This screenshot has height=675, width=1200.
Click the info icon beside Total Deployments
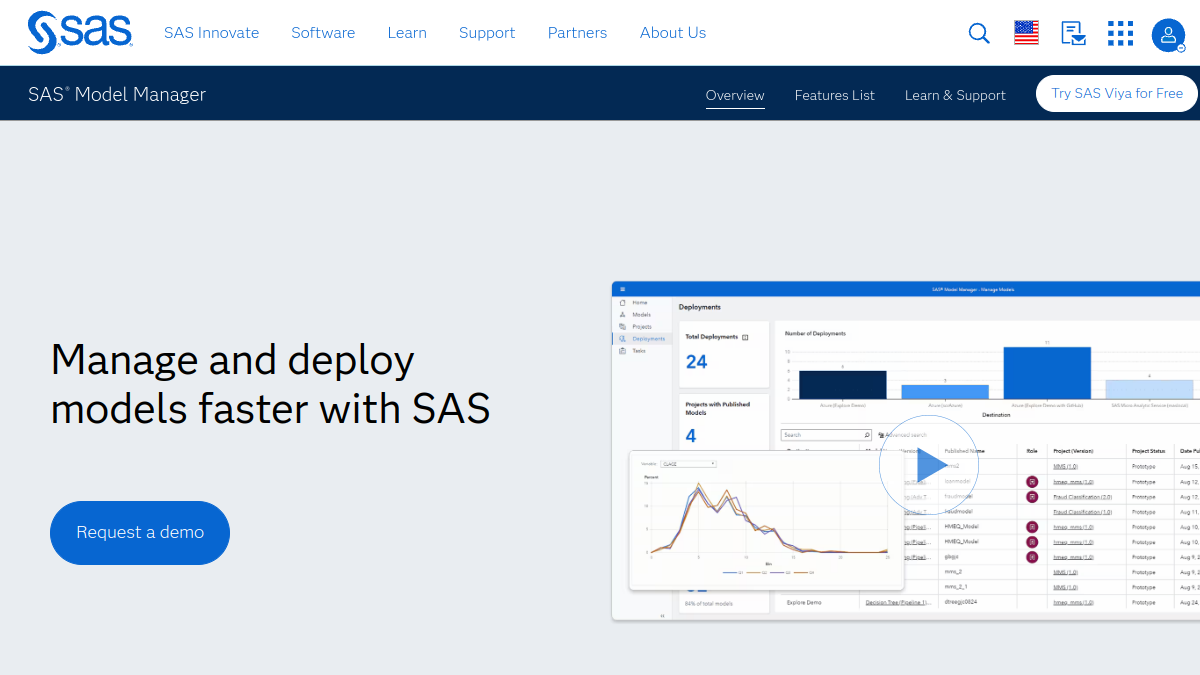pos(745,337)
